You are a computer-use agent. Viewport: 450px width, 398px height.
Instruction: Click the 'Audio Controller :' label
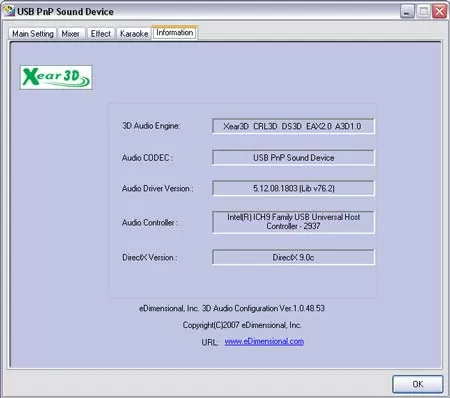[x=150, y=222]
